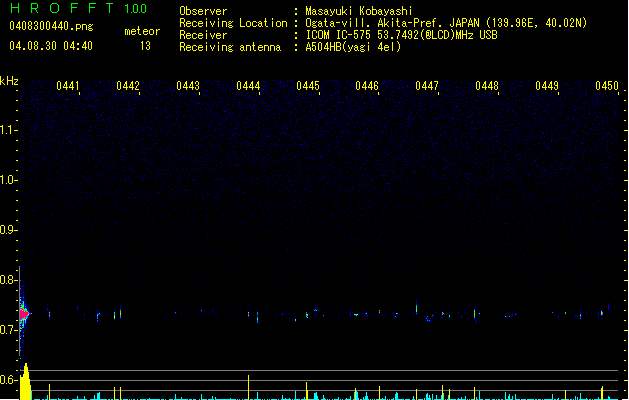Click the 0.7 kHz axis label
This screenshot has width=629, height=400.
(x=8, y=330)
